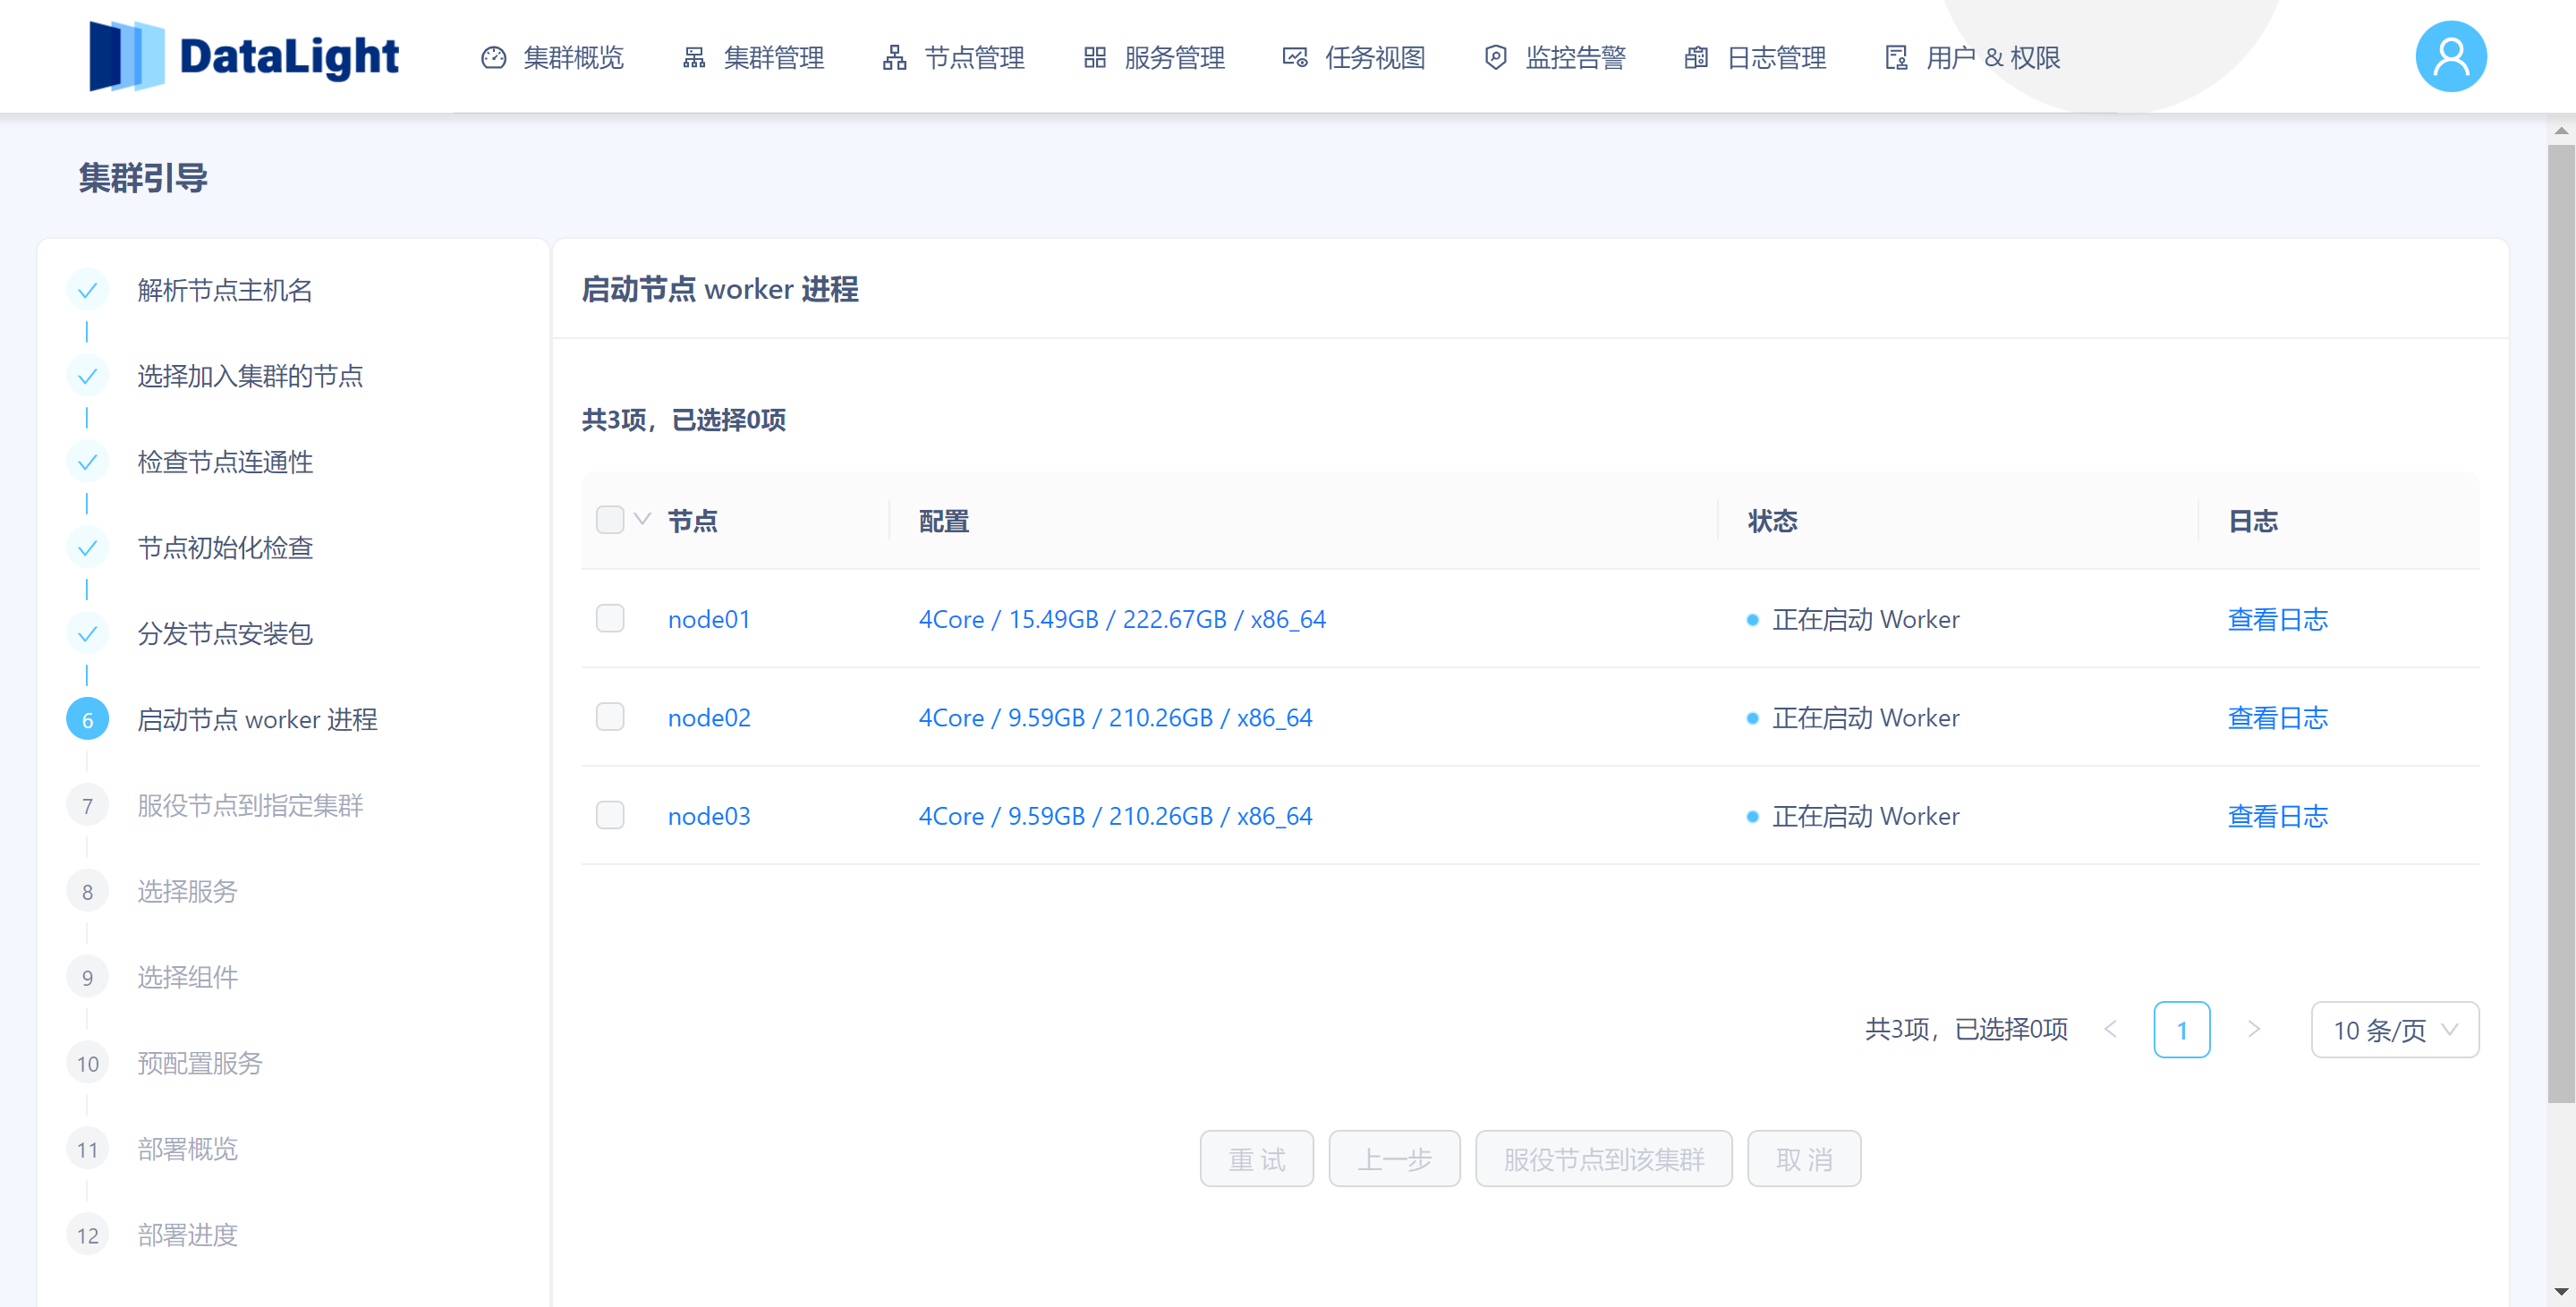View log for node03

[x=2277, y=817]
